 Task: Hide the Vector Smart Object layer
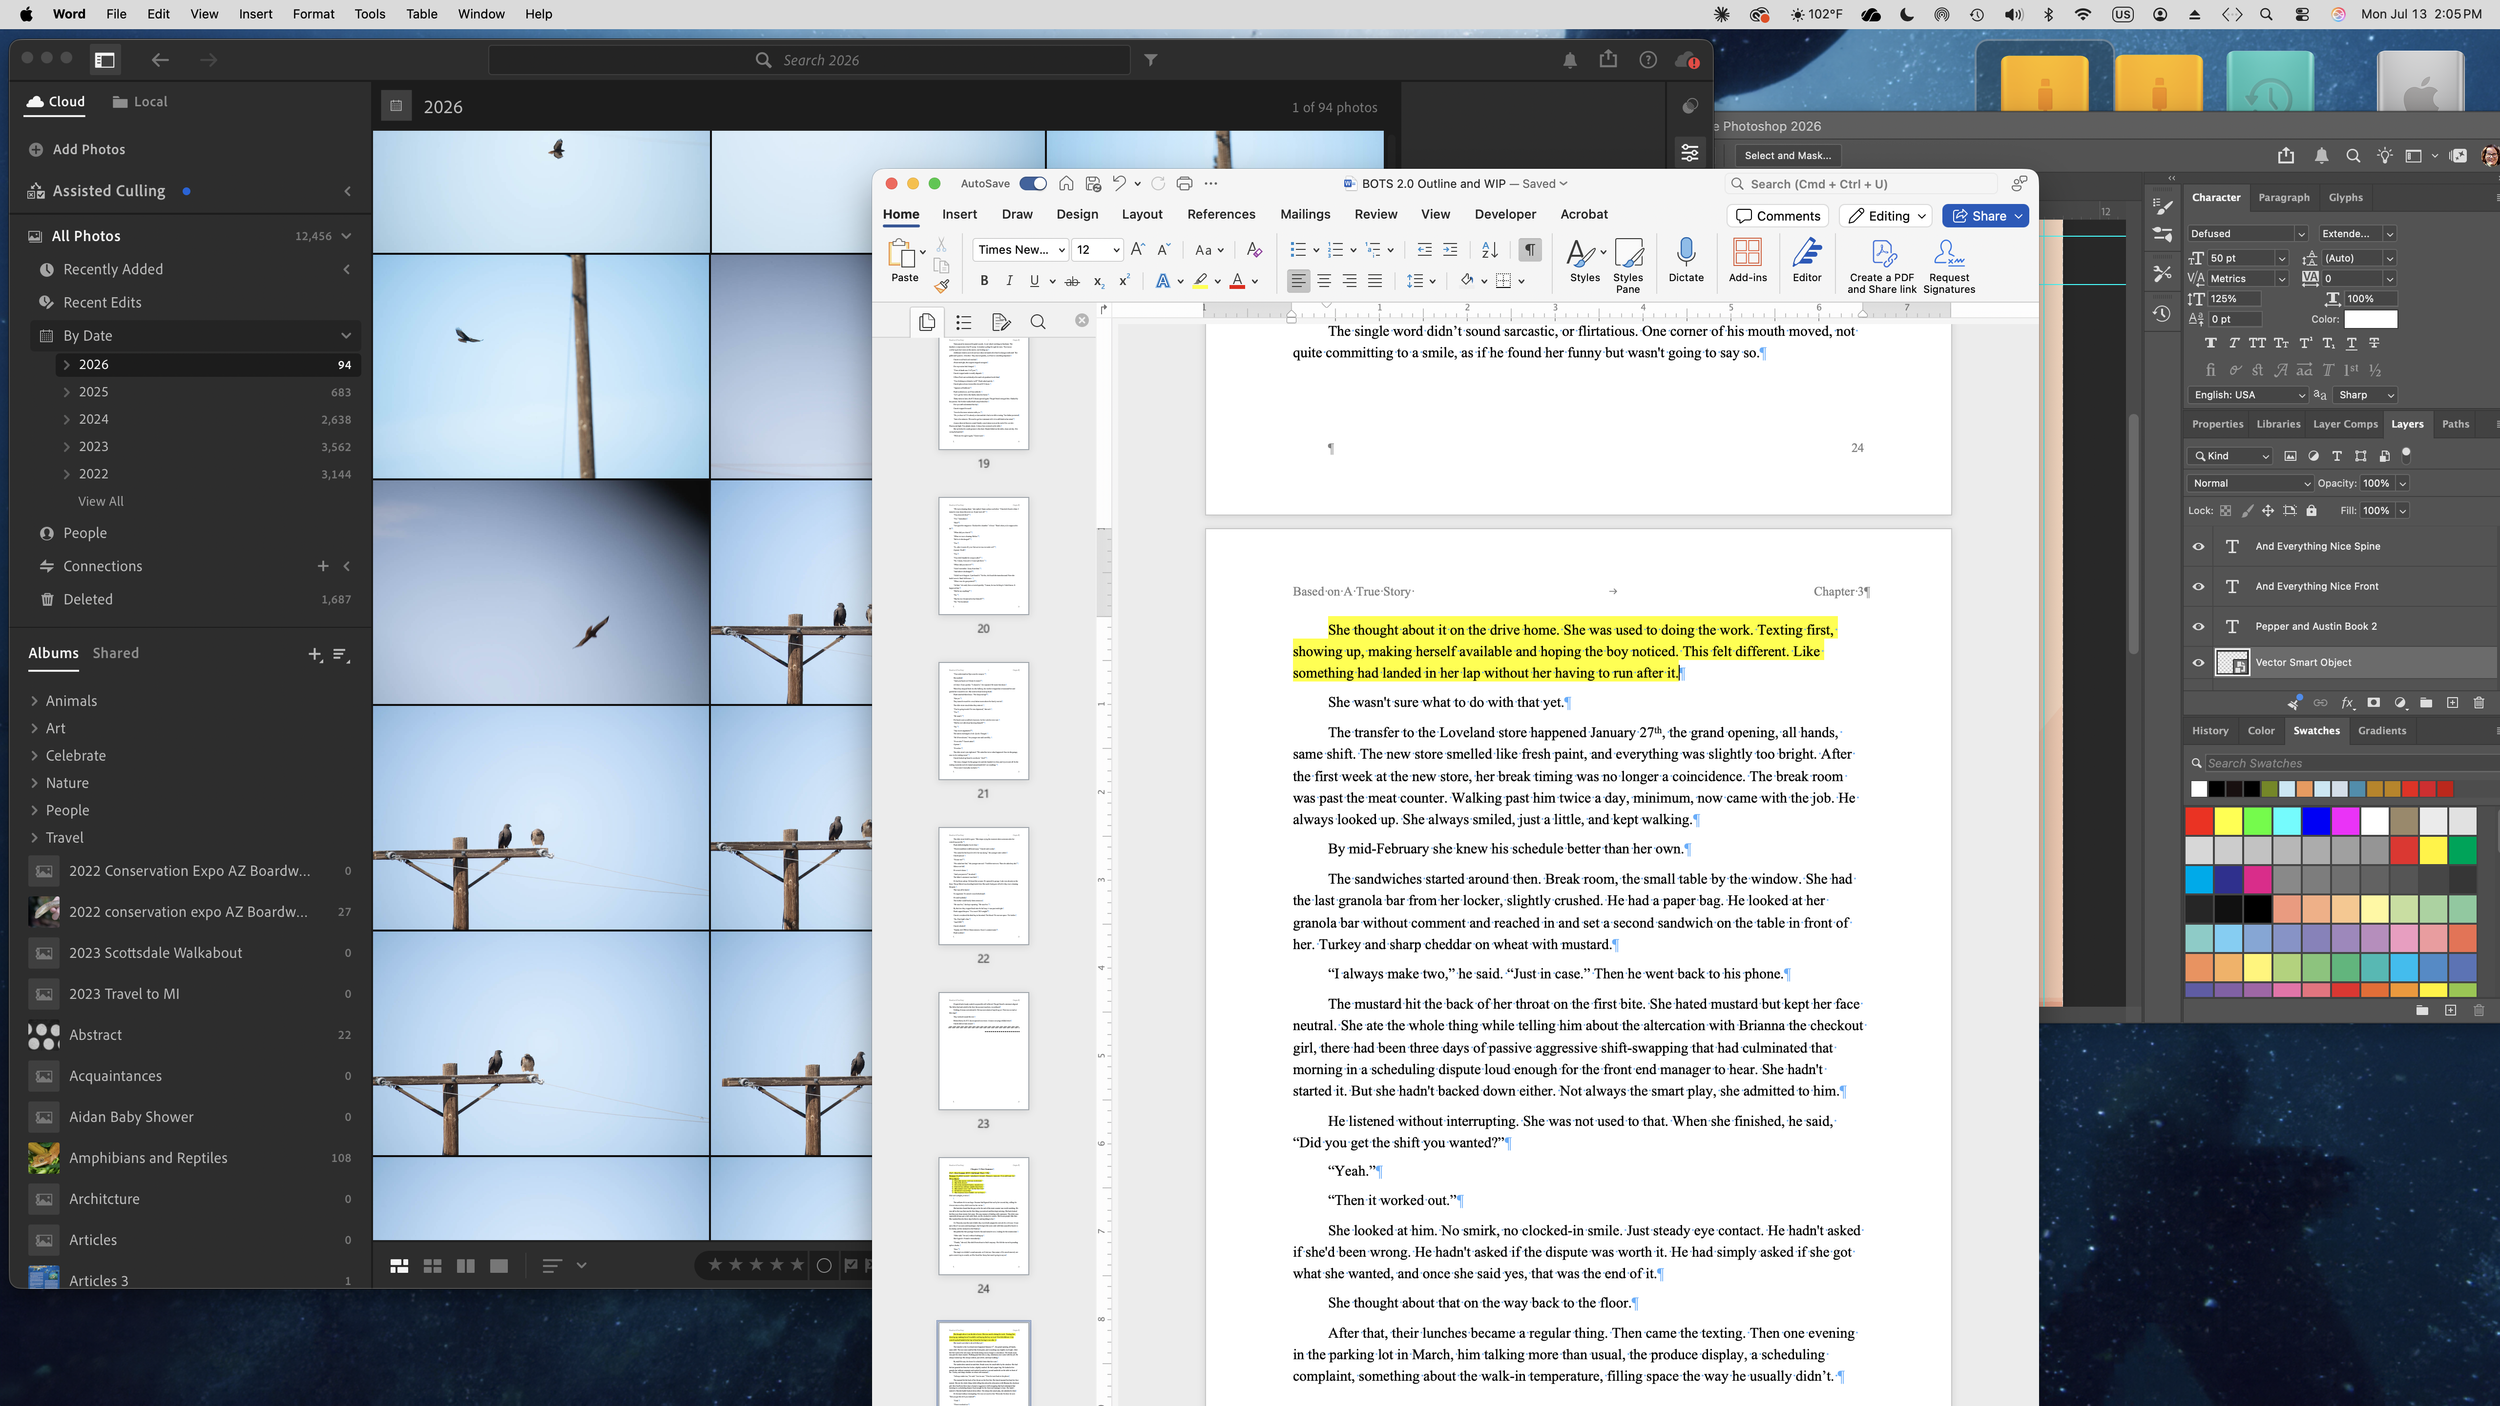2198,663
